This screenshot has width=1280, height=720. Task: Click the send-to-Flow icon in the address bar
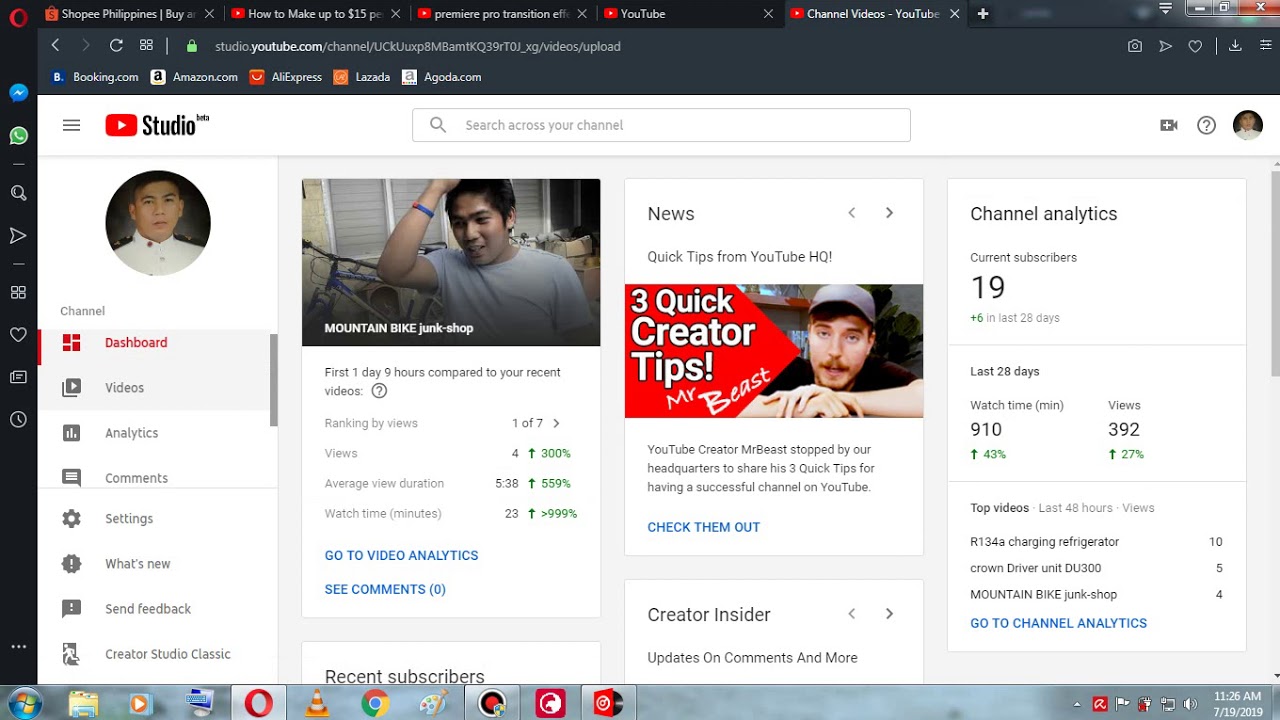1165,46
